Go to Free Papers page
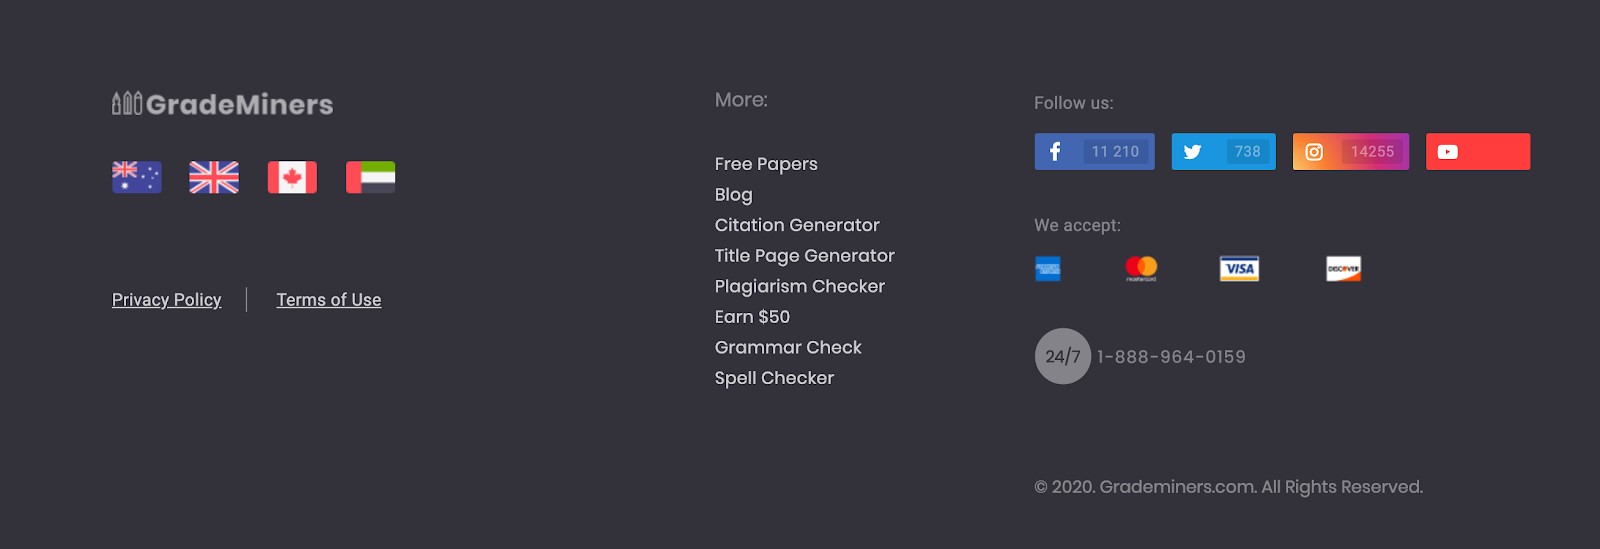The width and height of the screenshot is (1600, 549). point(766,164)
